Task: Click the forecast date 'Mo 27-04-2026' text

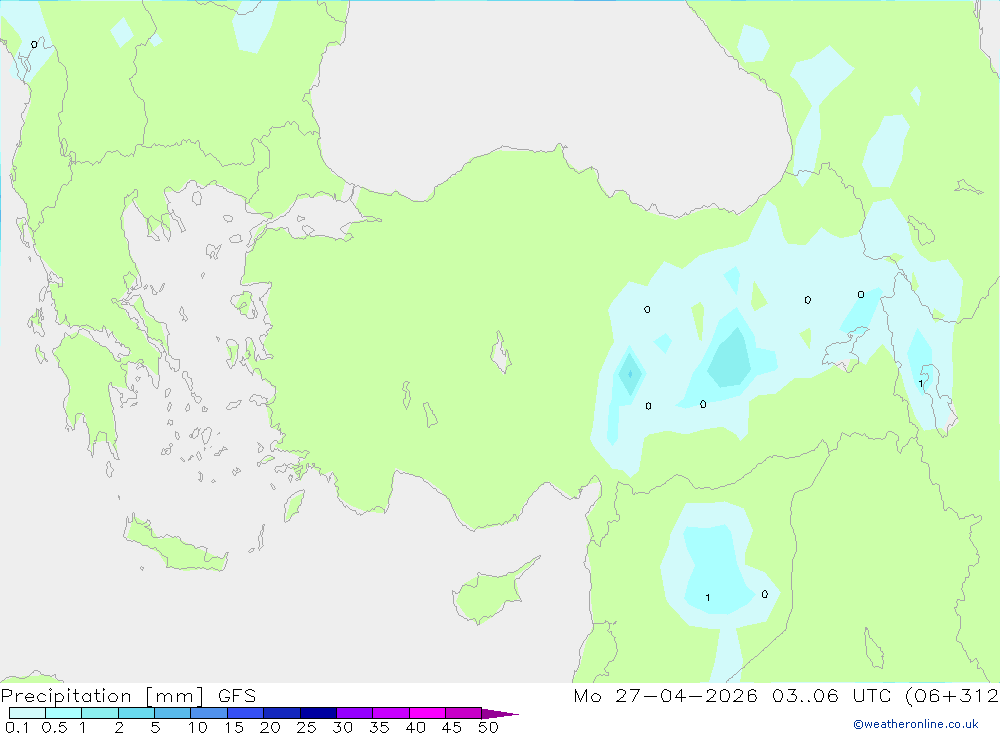Action: pos(665,695)
